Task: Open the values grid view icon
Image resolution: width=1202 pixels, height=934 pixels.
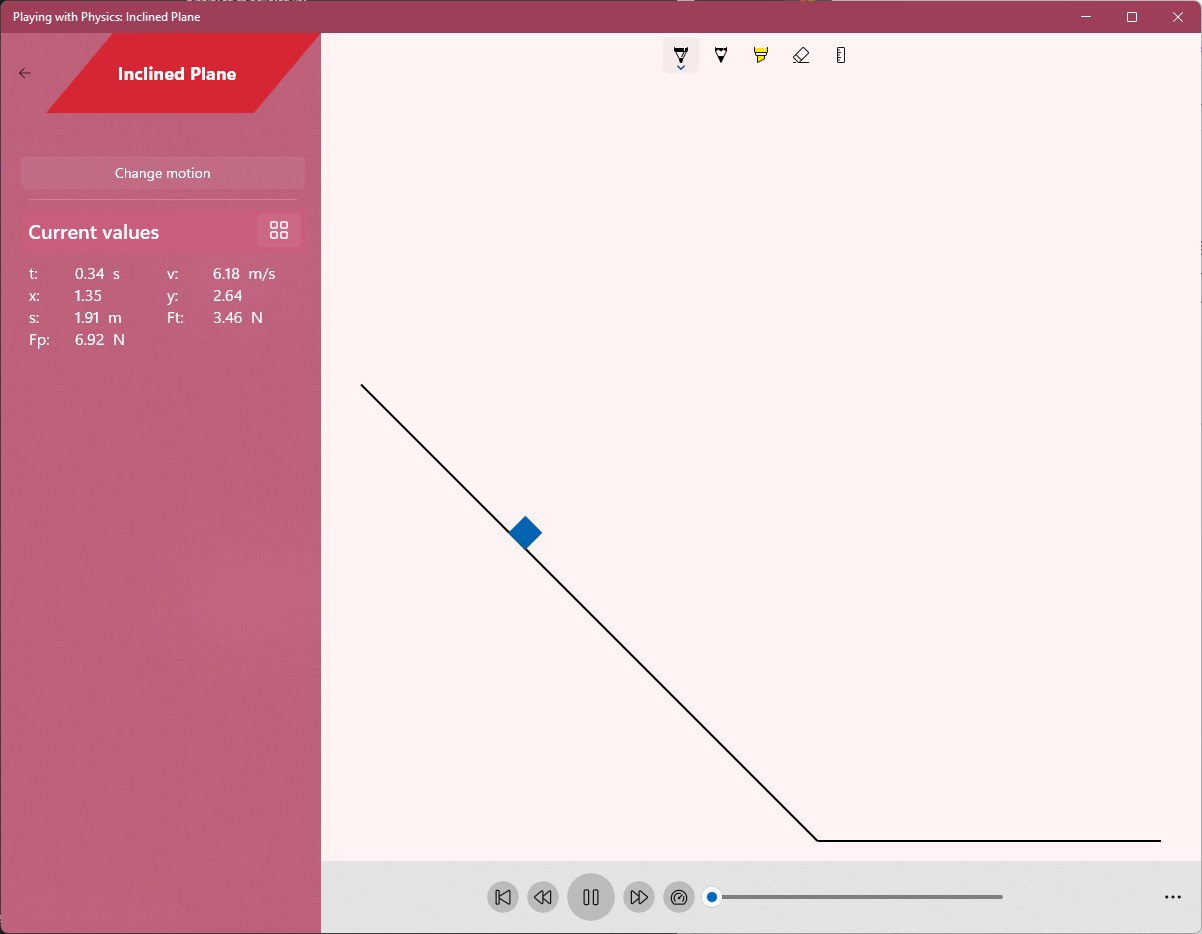Action: point(279,230)
